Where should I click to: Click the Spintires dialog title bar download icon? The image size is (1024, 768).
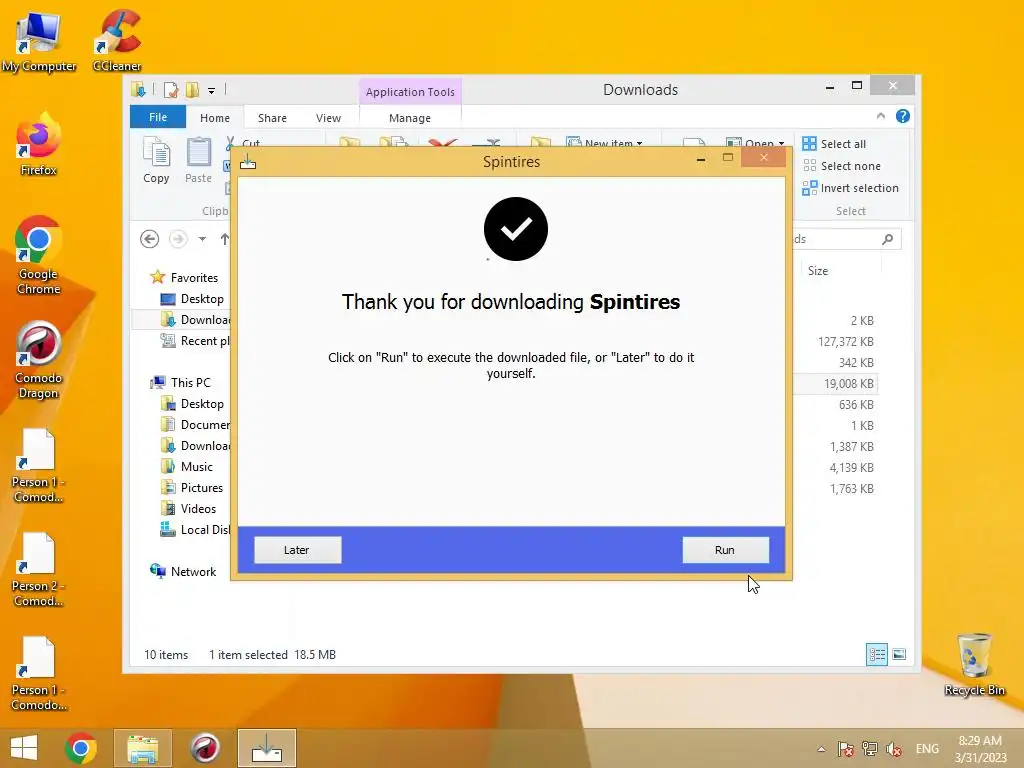tap(248, 161)
